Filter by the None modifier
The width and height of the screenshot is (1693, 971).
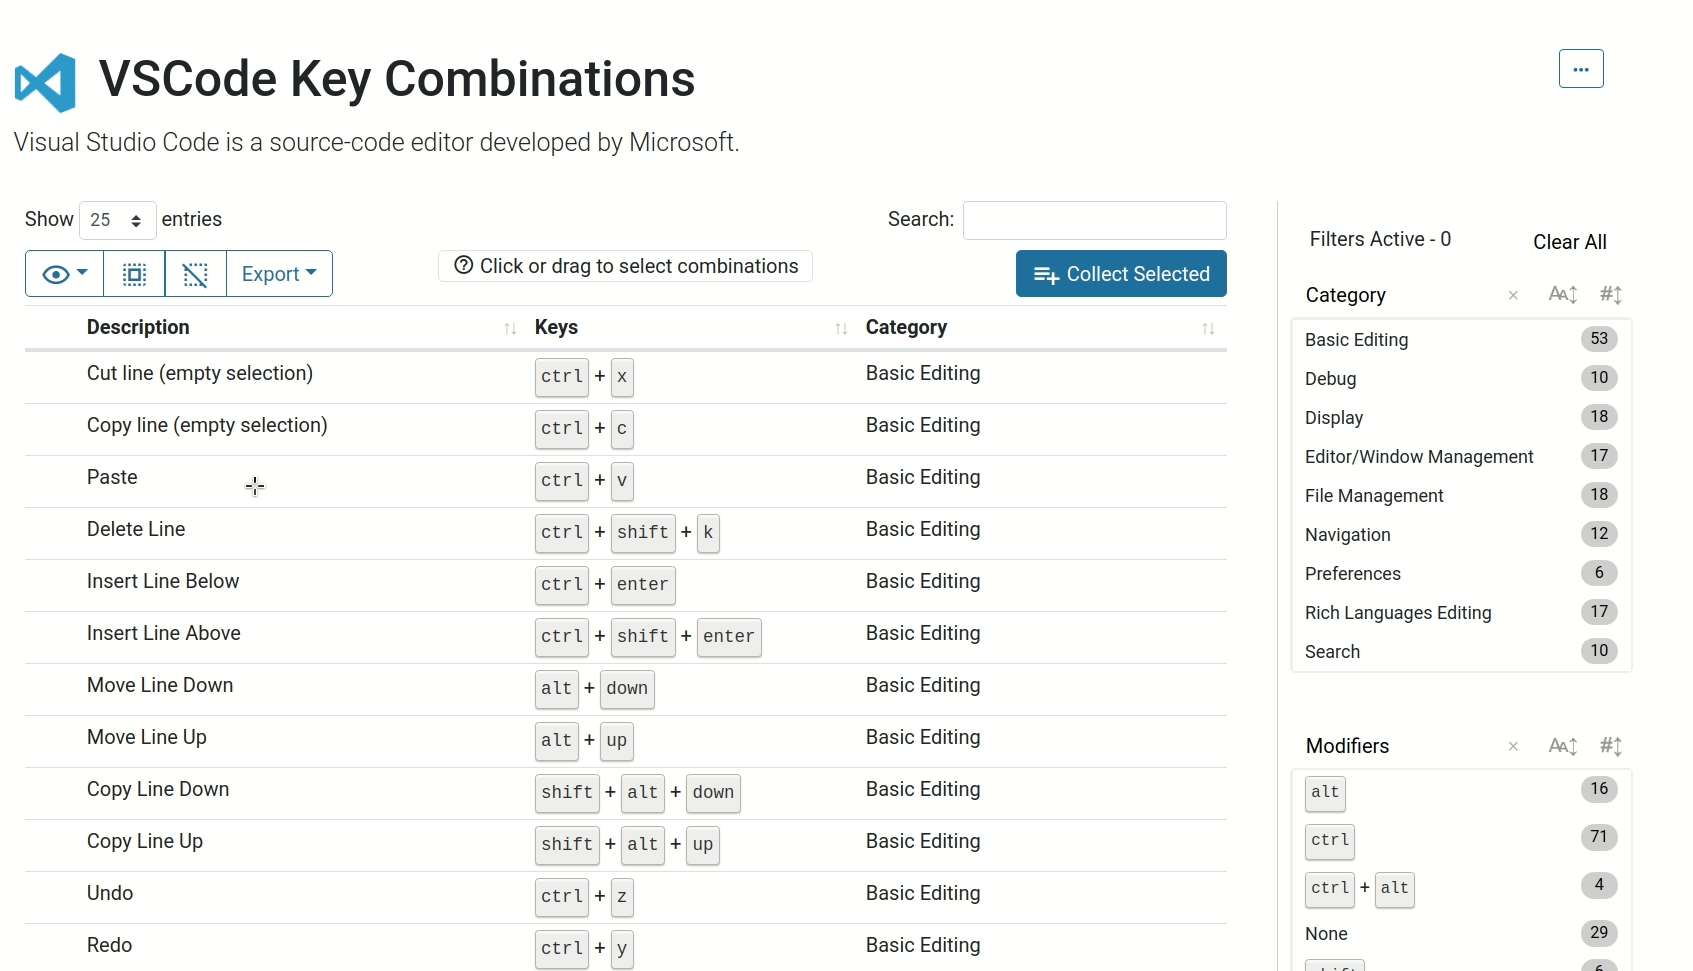tap(1461, 934)
